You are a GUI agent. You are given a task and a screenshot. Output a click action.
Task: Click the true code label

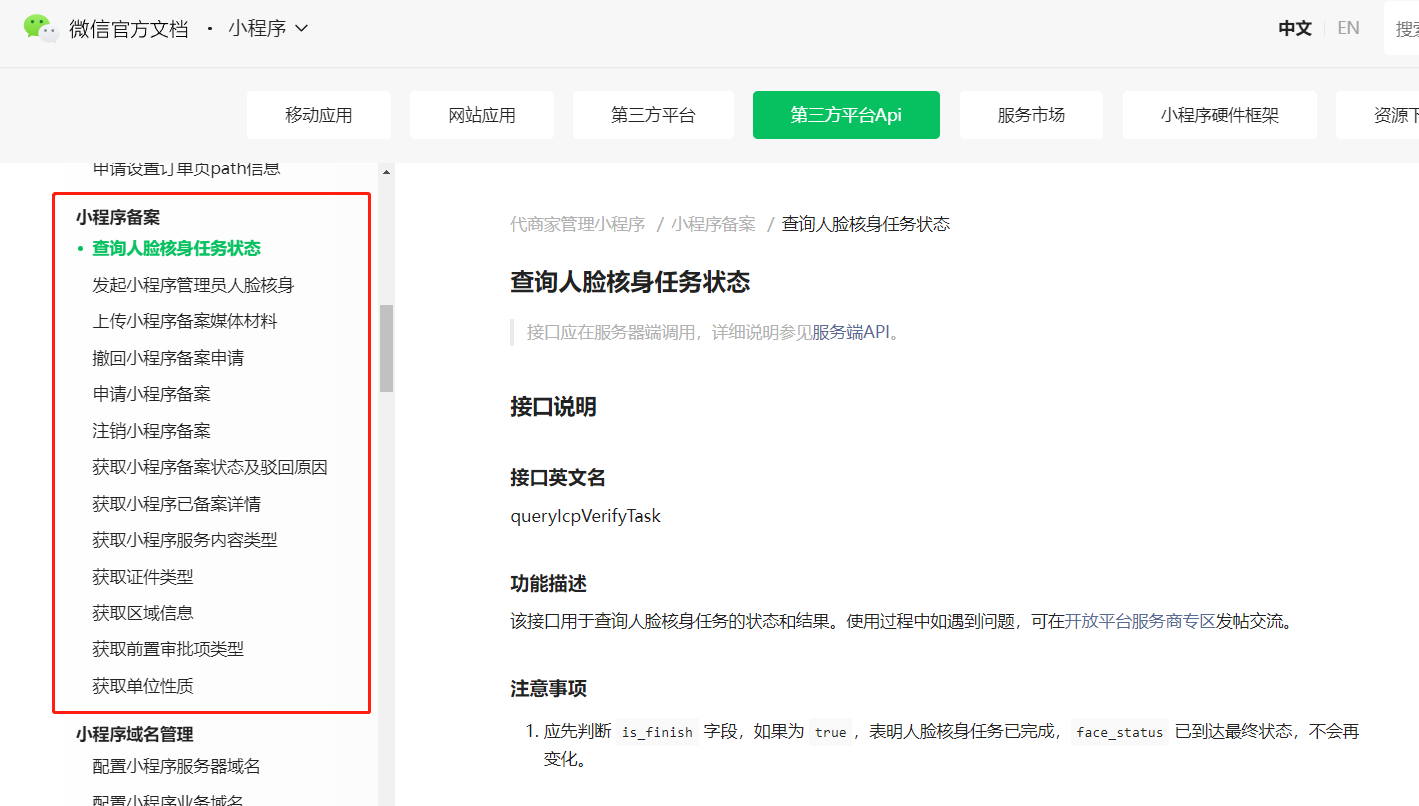tap(830, 732)
